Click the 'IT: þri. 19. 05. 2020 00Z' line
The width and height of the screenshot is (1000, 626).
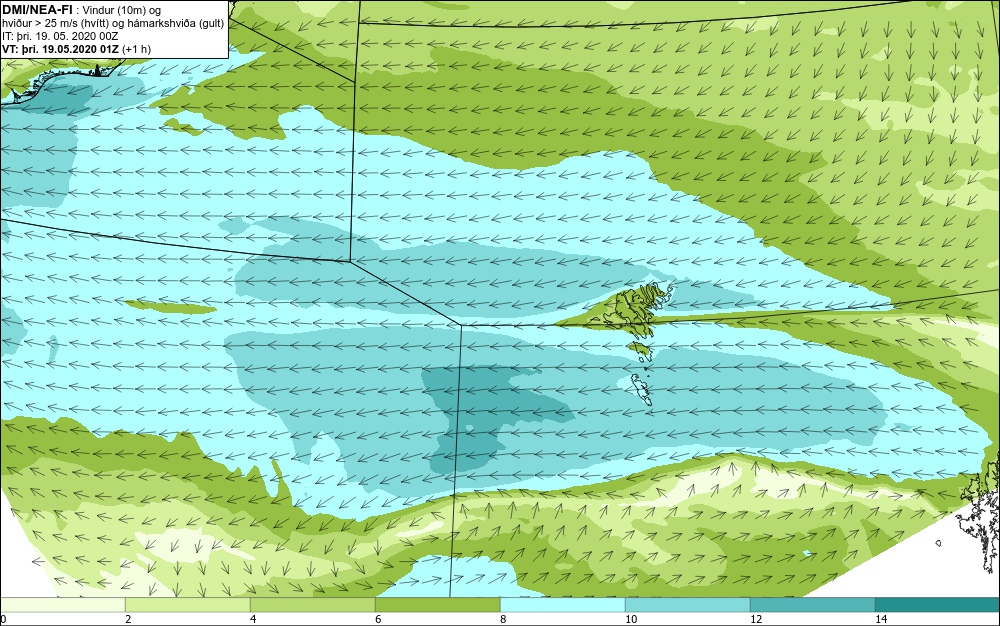[60, 36]
